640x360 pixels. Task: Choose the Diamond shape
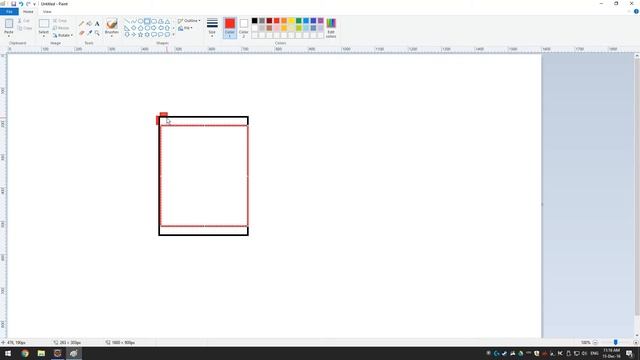click(x=133, y=28)
